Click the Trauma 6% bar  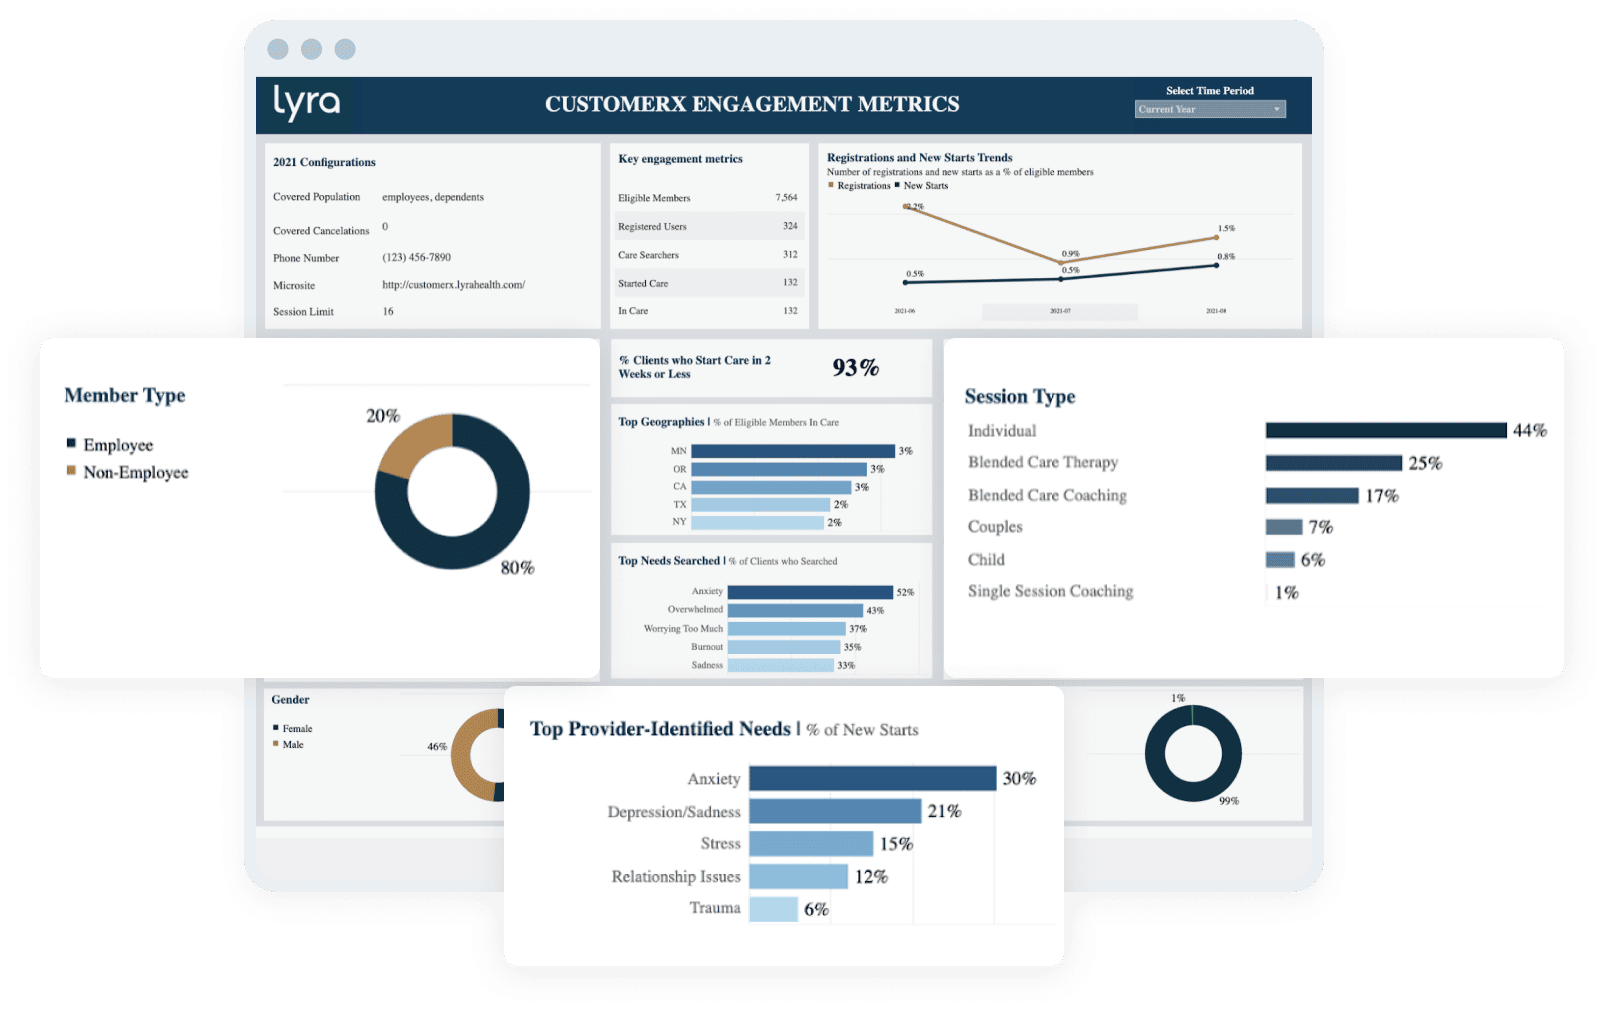click(773, 909)
